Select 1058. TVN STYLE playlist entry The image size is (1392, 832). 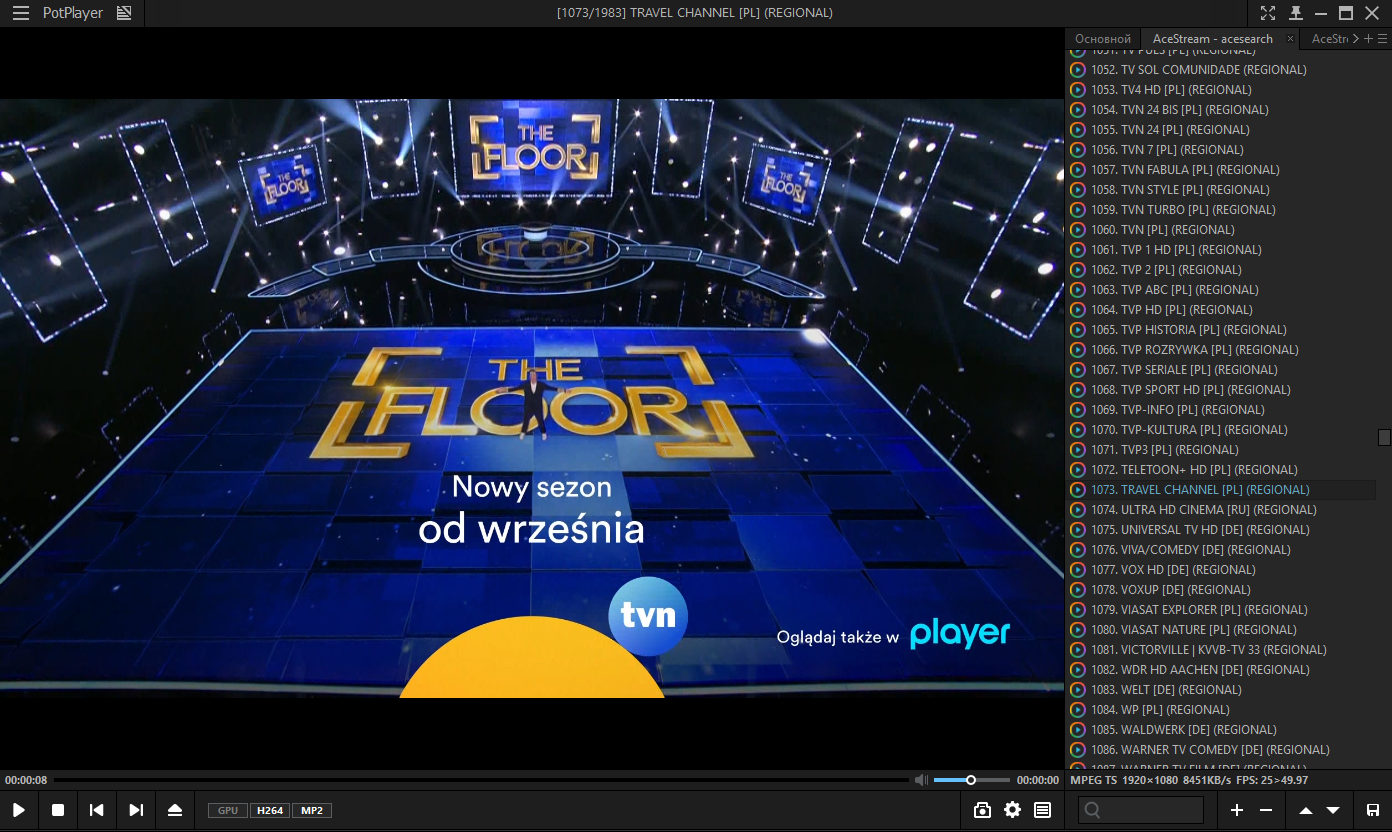1221,190
